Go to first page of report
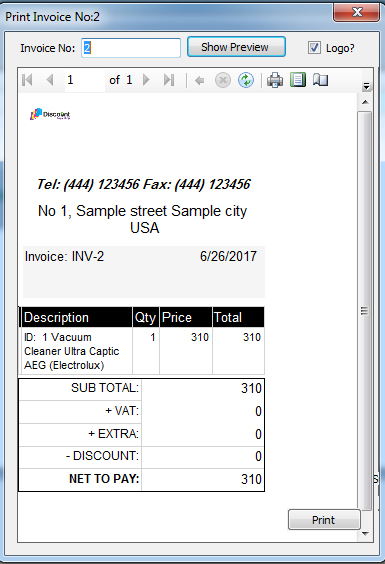The width and height of the screenshot is (385, 564). tap(27, 80)
